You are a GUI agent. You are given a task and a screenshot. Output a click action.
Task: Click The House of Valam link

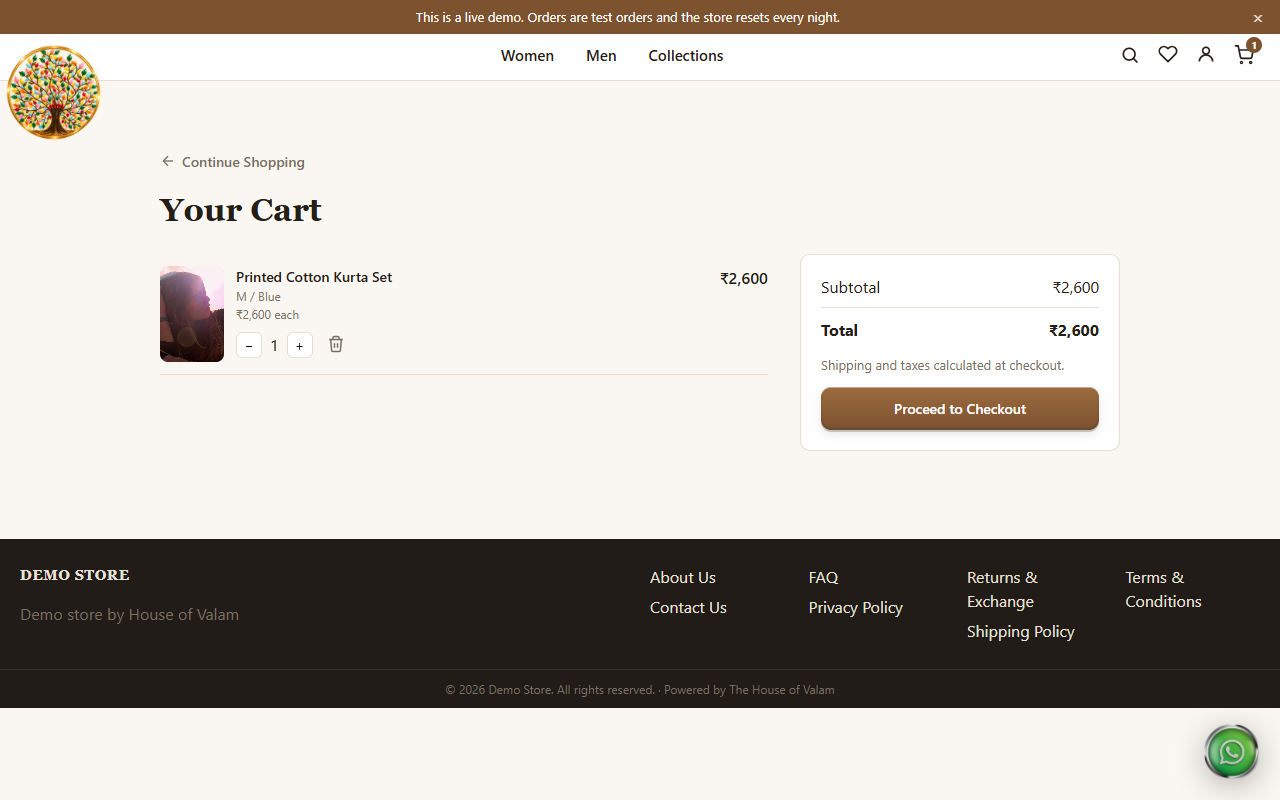[782, 690]
